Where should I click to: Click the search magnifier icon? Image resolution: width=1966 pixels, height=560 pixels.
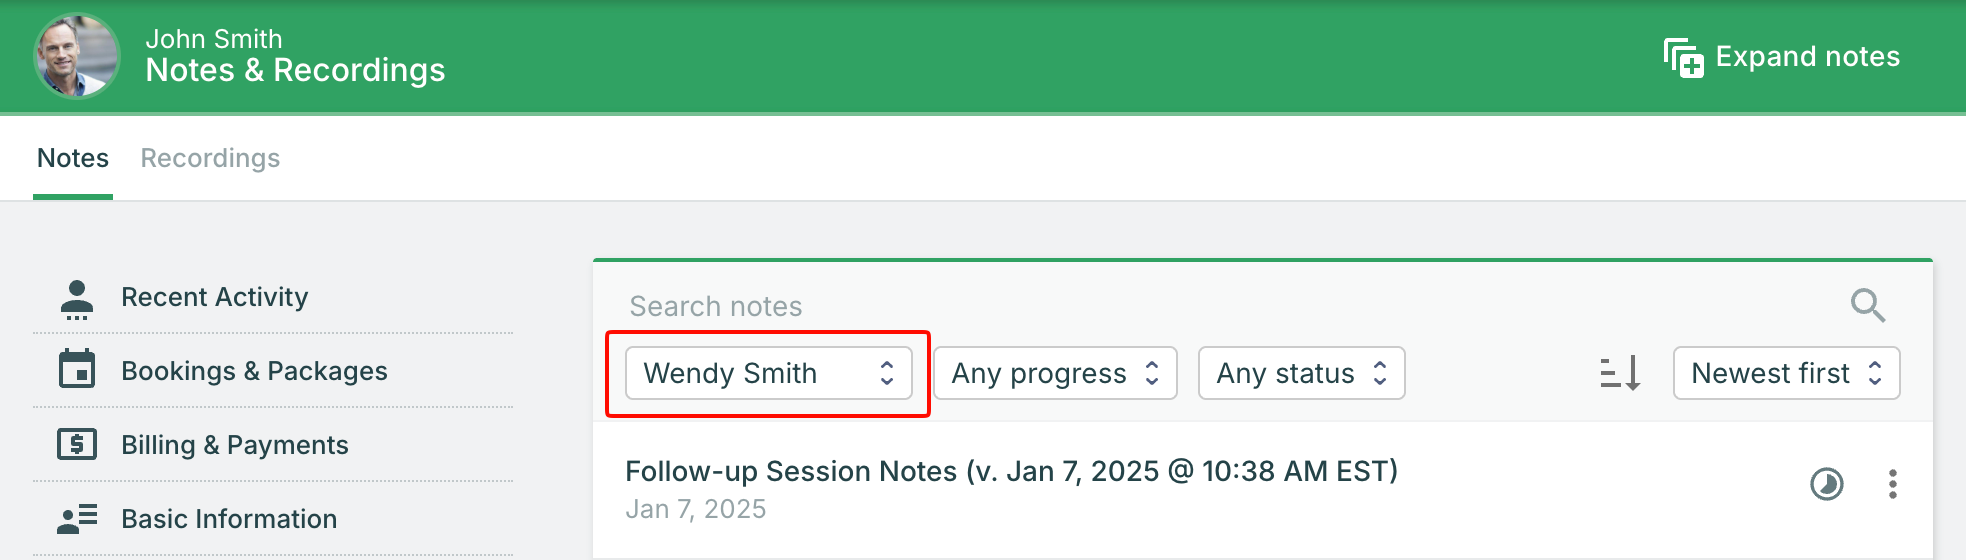point(1867,305)
